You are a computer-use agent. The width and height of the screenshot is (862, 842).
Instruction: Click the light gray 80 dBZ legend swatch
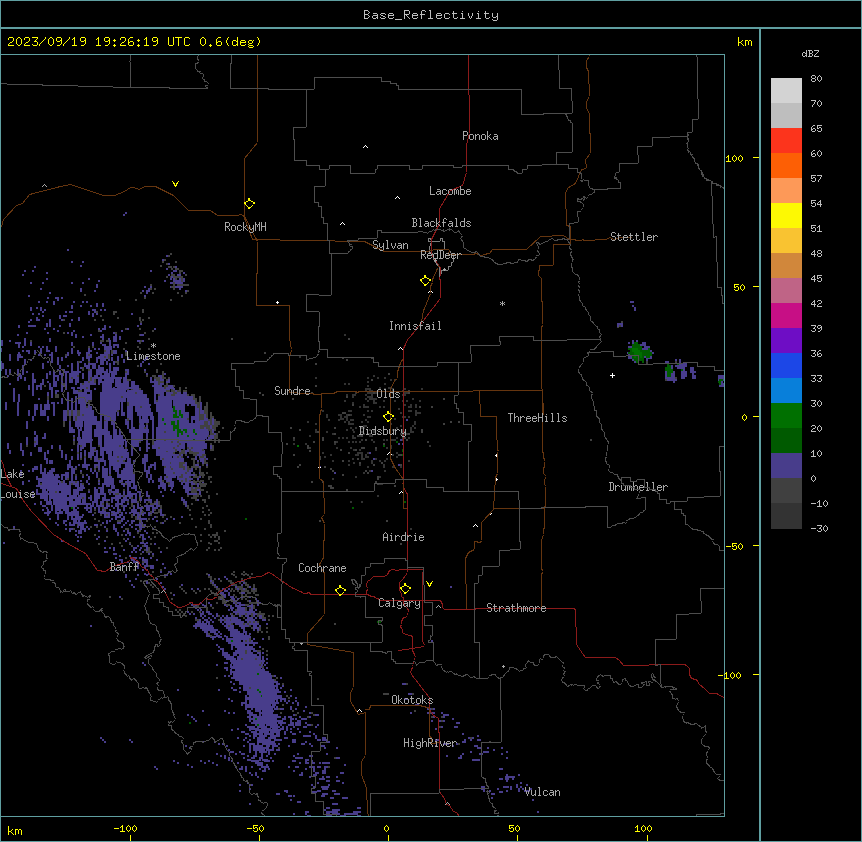[786, 91]
